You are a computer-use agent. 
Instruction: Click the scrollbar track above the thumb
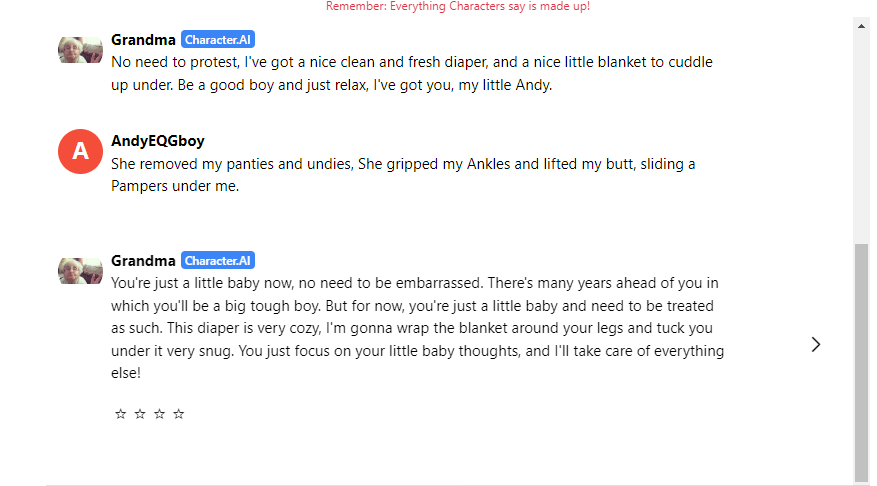click(861, 138)
